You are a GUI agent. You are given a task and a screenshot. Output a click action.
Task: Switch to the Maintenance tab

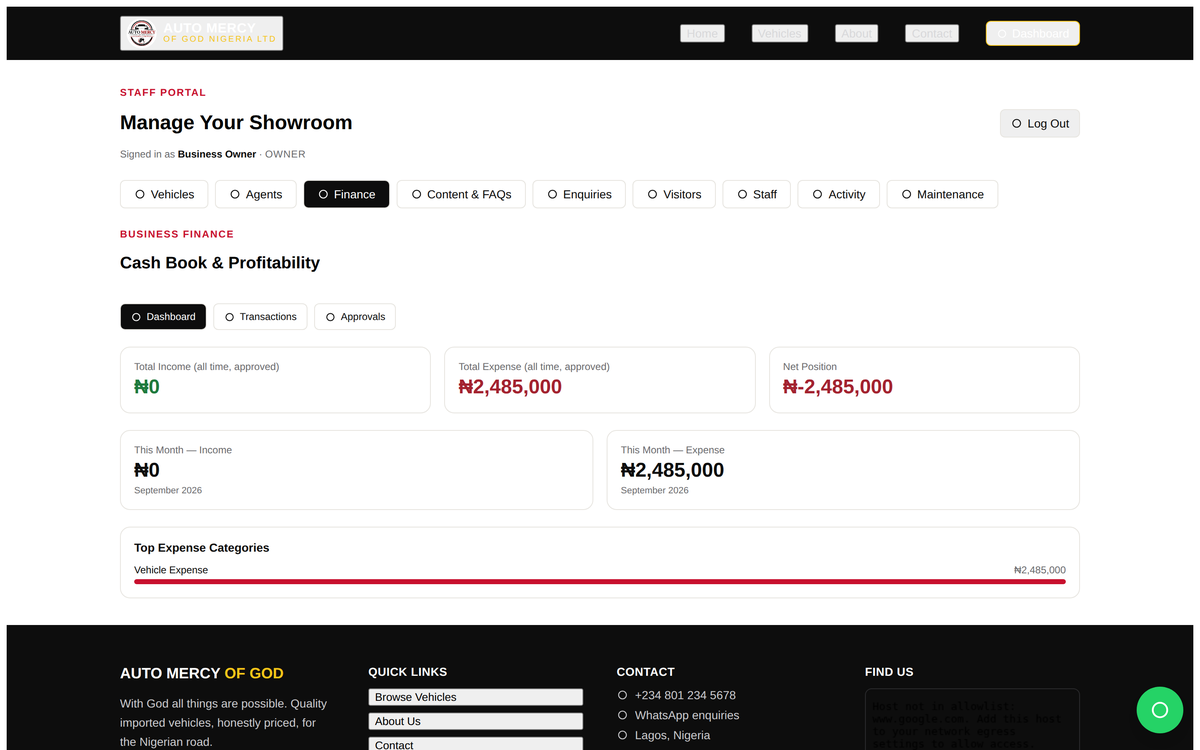(942, 194)
